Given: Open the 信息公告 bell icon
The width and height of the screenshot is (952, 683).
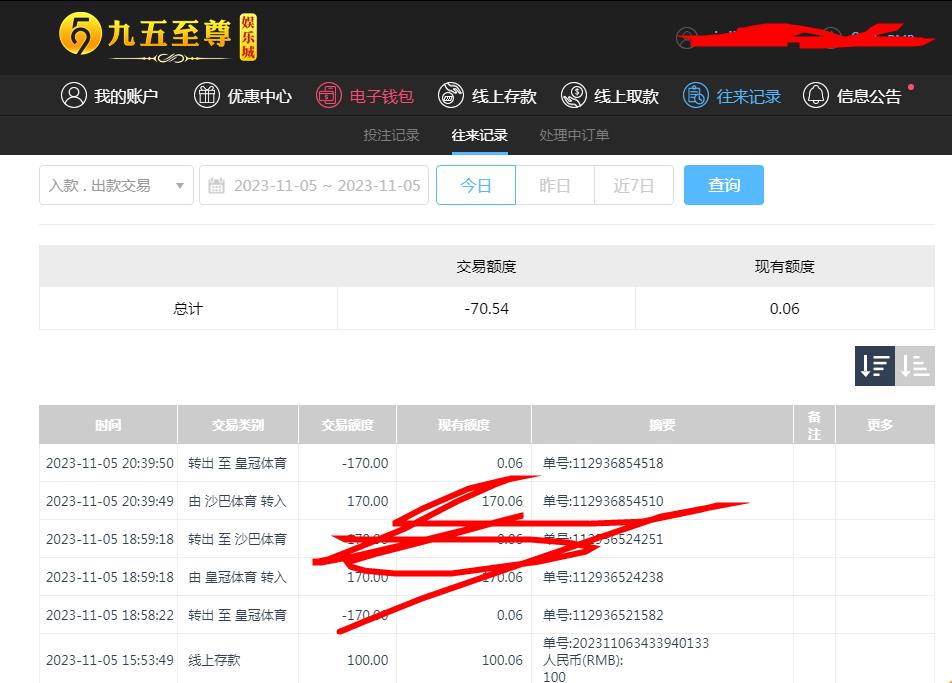Looking at the screenshot, I should [x=815, y=95].
